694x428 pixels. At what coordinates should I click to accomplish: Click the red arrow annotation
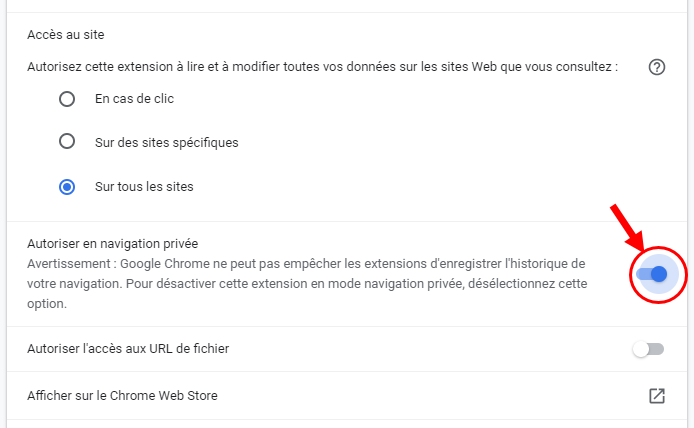pyautogui.click(x=626, y=227)
